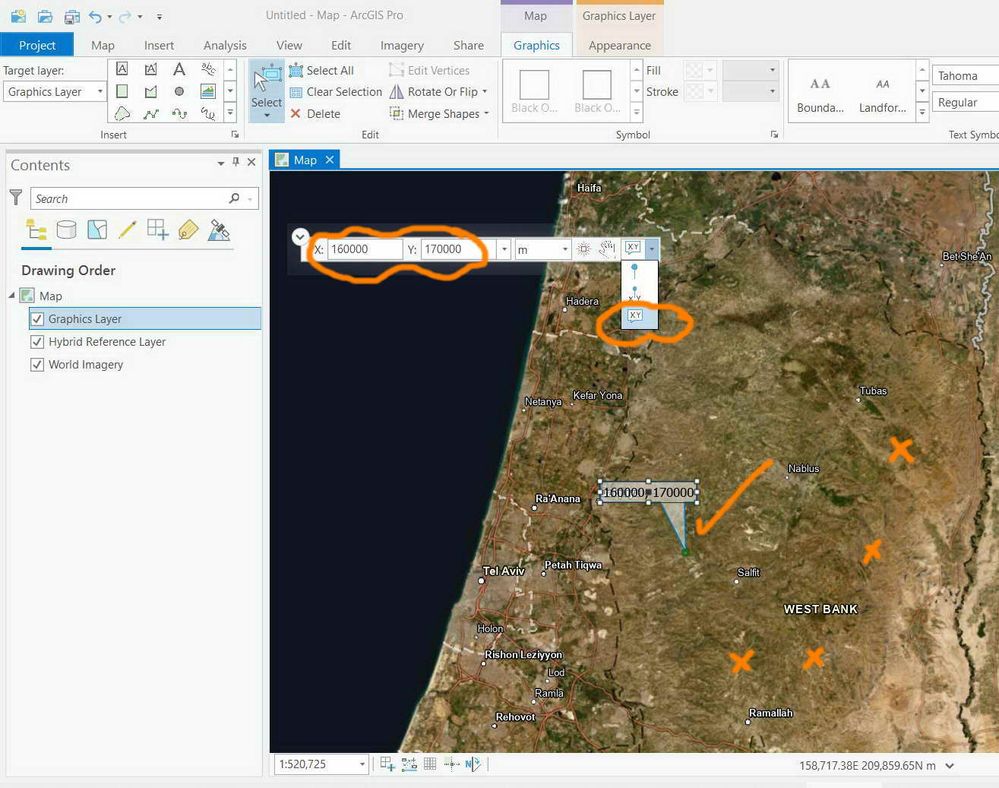Toggle World Imagery layer checkbox

click(38, 364)
